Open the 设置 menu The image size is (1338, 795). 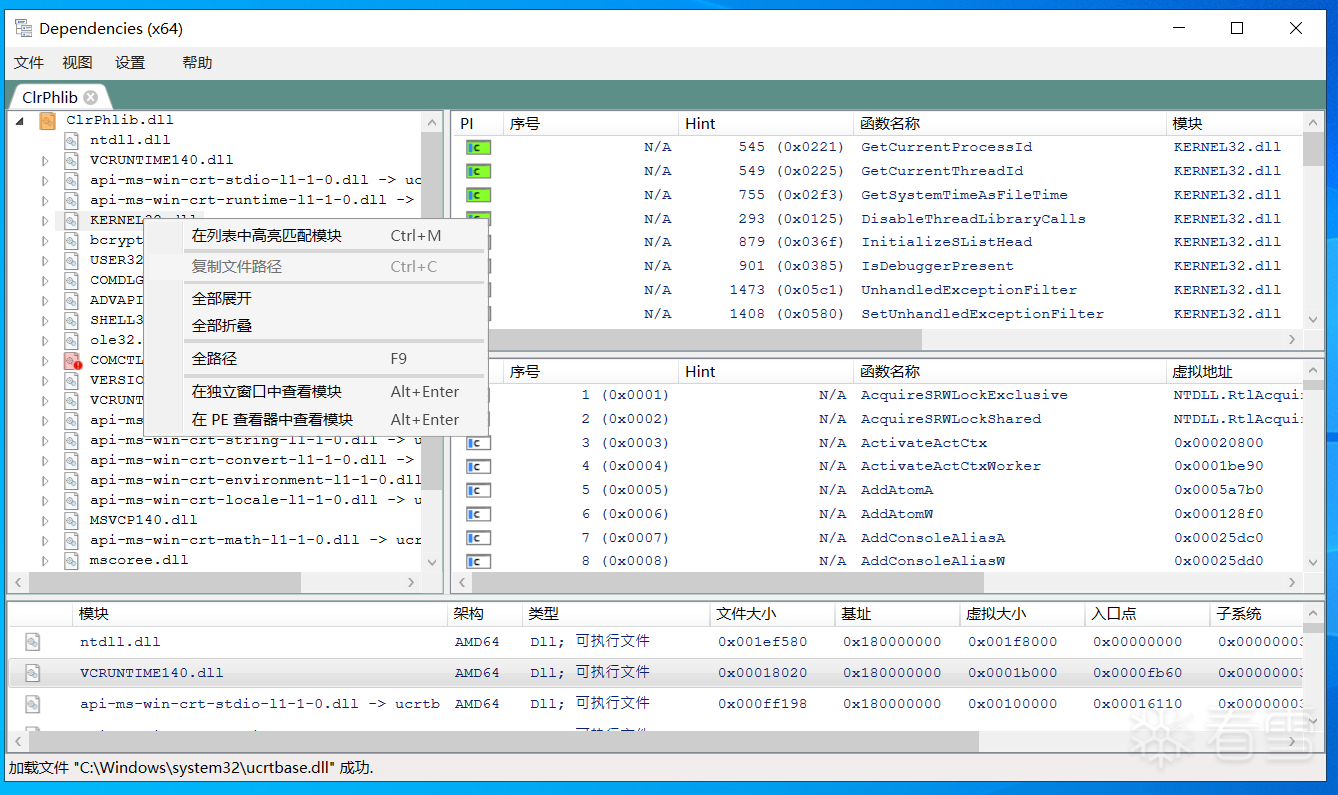tap(130, 63)
